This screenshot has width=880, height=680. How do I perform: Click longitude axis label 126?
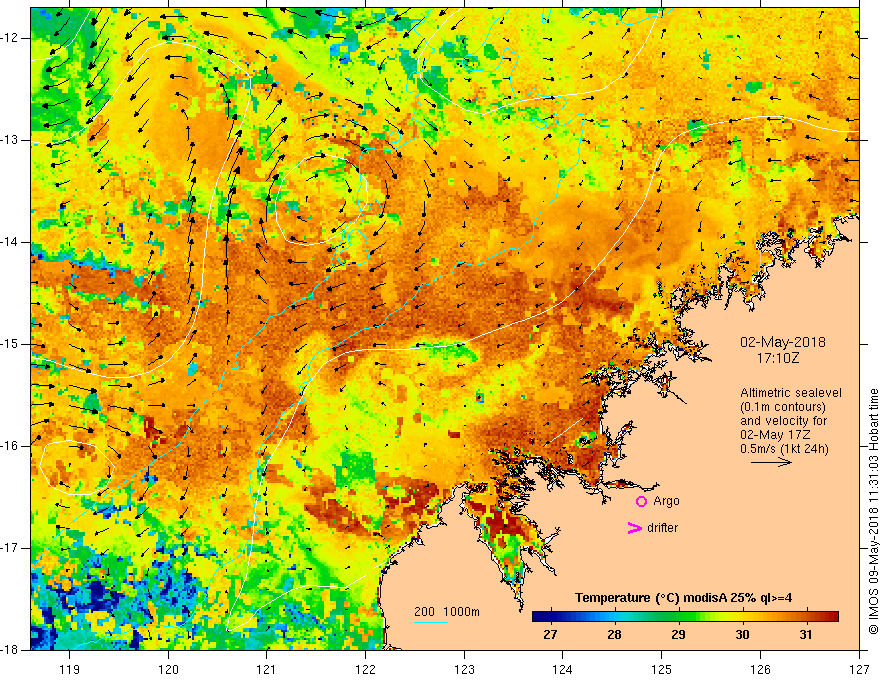[x=760, y=669]
